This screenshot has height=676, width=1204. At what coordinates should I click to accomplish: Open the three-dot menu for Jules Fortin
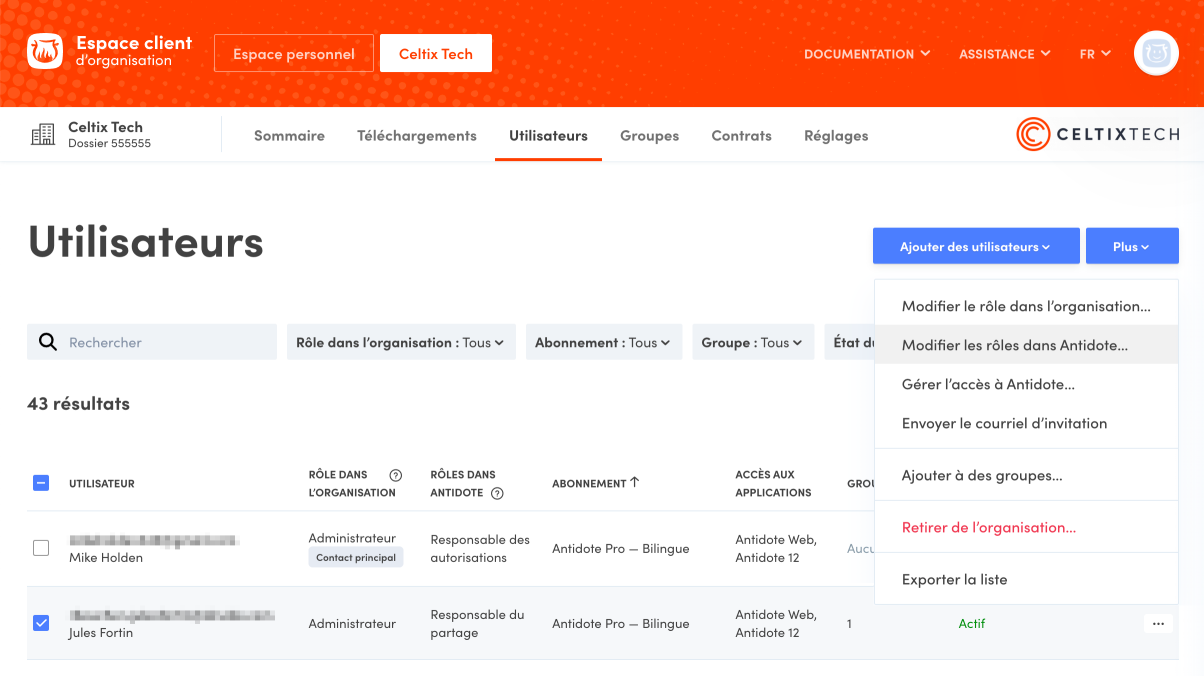coord(1158,623)
